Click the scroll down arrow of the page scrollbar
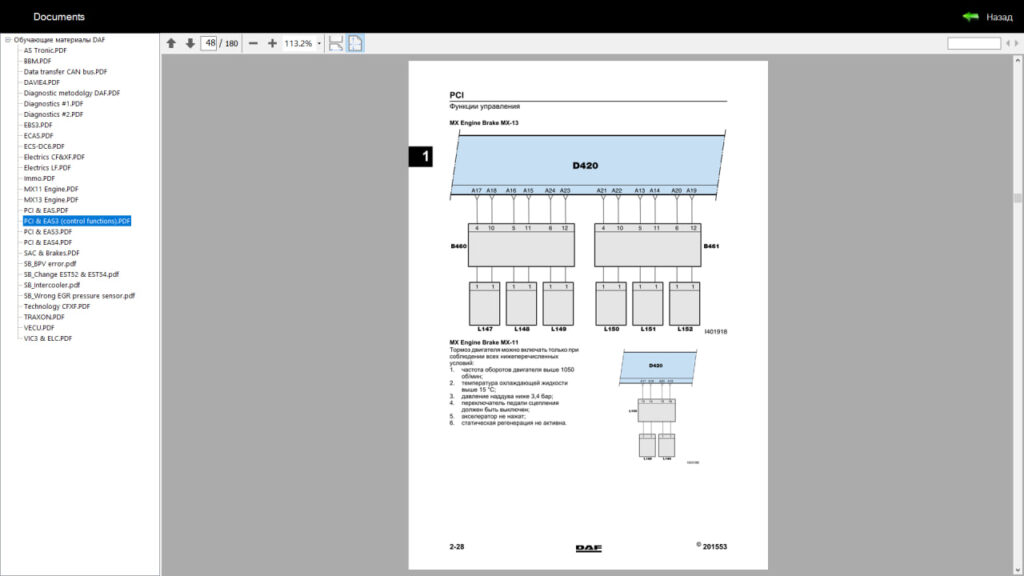This screenshot has height=576, width=1024. 1017,570
